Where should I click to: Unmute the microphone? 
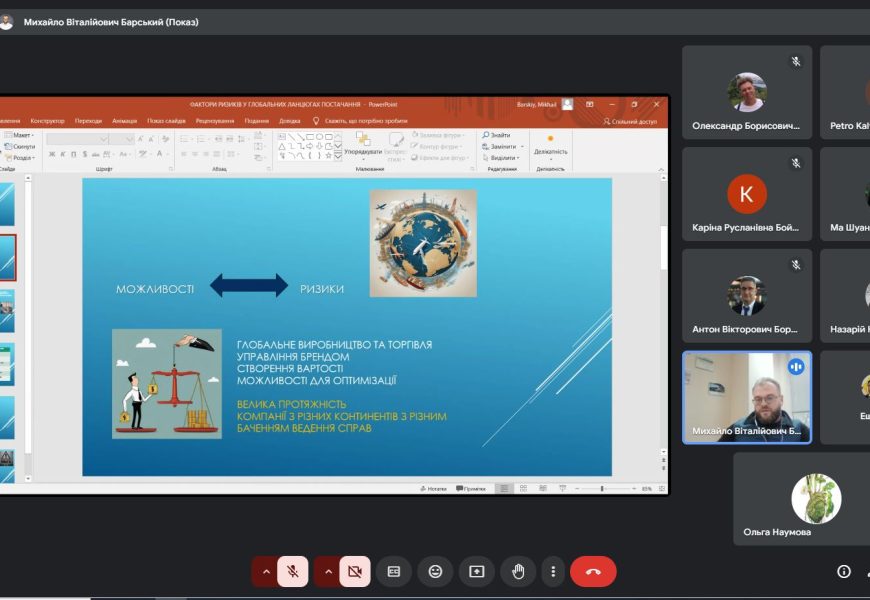292,571
